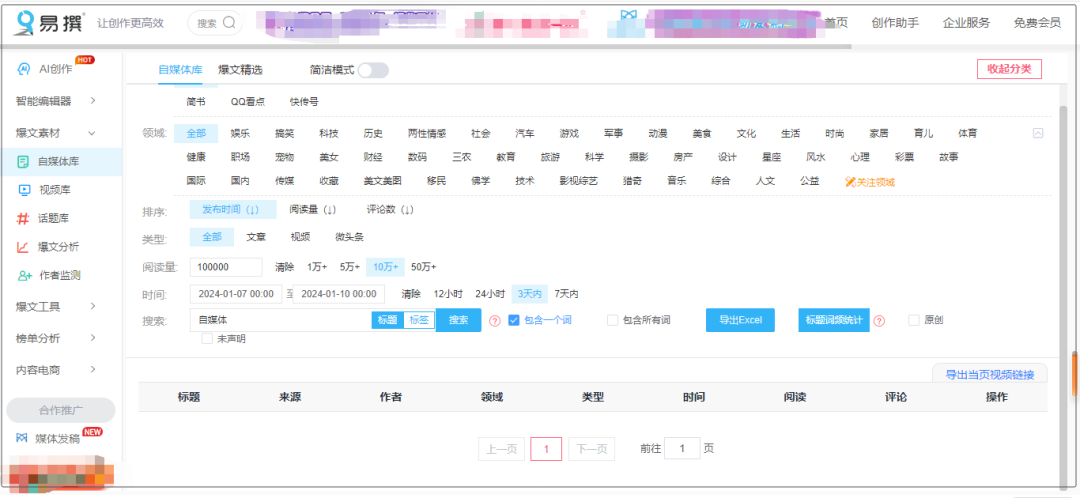Check the 包含所有词 checkbox

612,320
